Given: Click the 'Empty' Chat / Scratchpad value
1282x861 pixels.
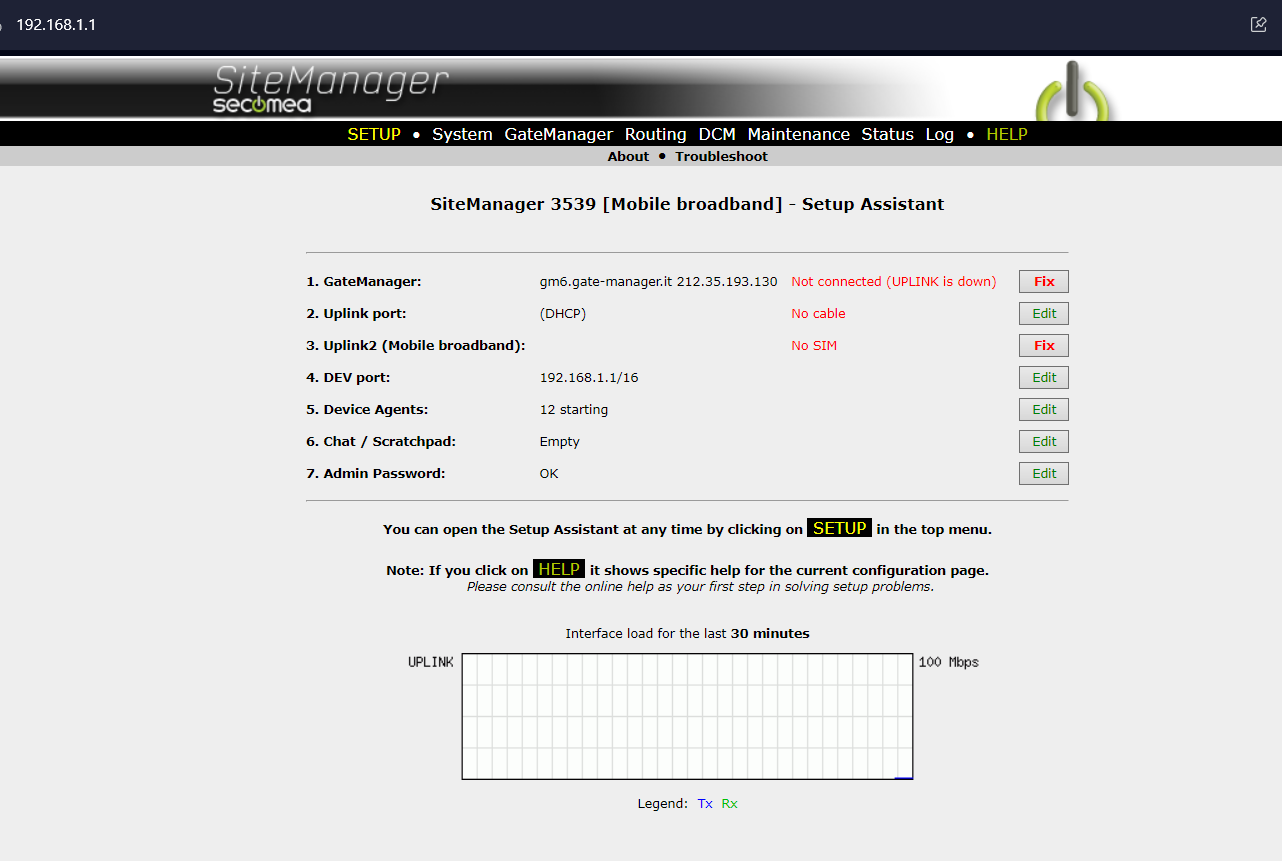Looking at the screenshot, I should (x=560, y=442).
